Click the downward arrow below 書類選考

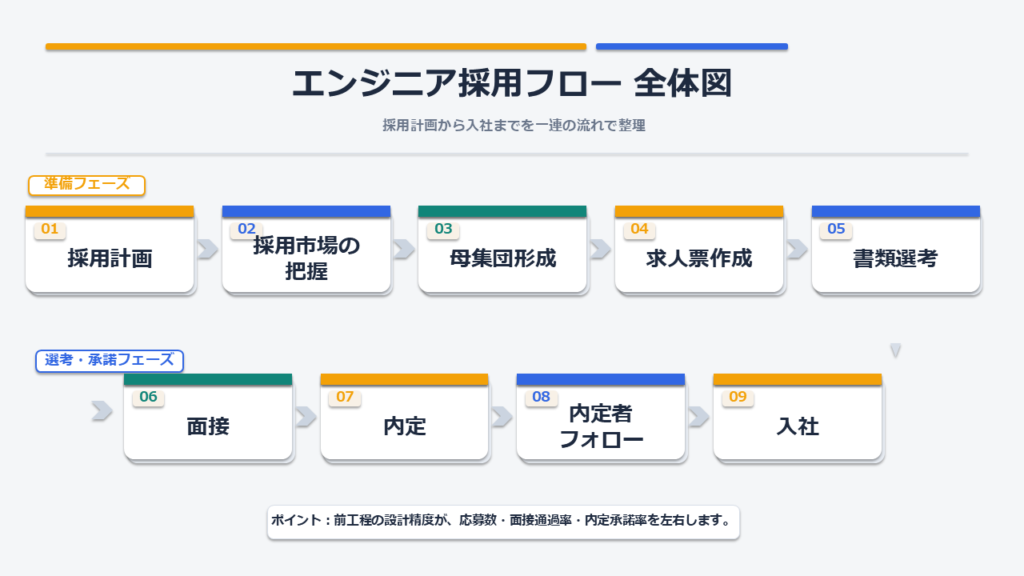(896, 351)
